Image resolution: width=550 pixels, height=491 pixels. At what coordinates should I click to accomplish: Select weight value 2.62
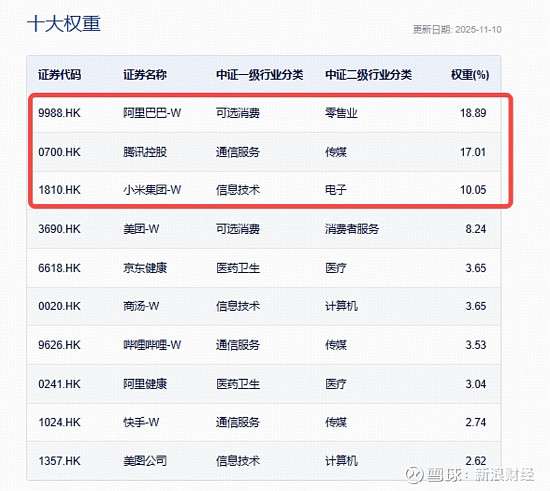[x=476, y=461]
